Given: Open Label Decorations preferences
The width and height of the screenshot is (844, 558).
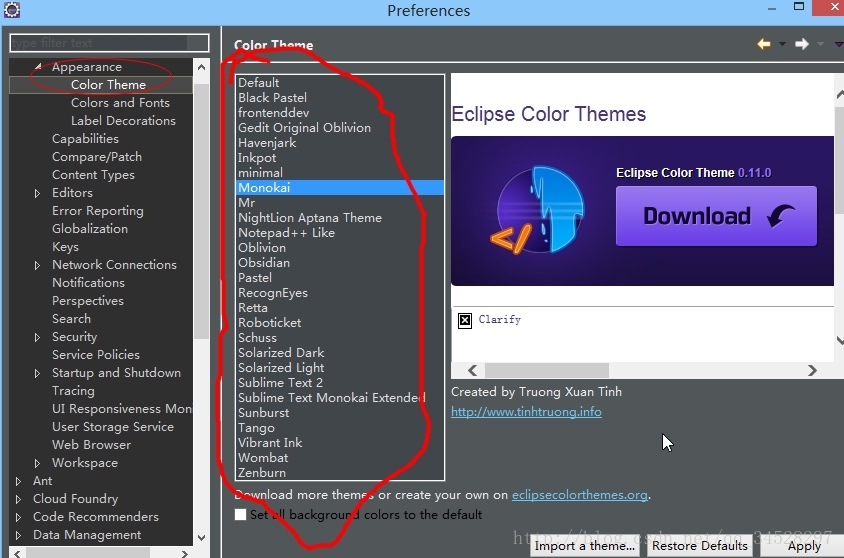Looking at the screenshot, I should coord(123,121).
